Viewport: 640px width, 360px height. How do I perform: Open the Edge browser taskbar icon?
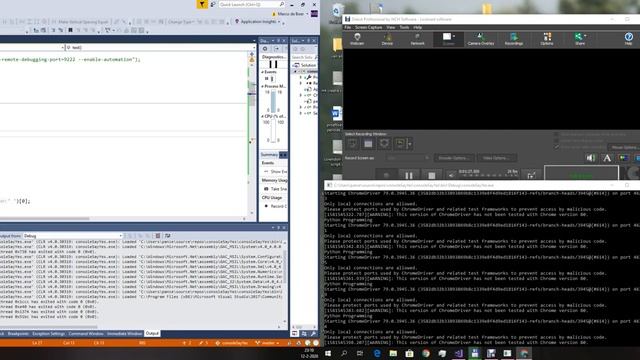(x=377, y=353)
